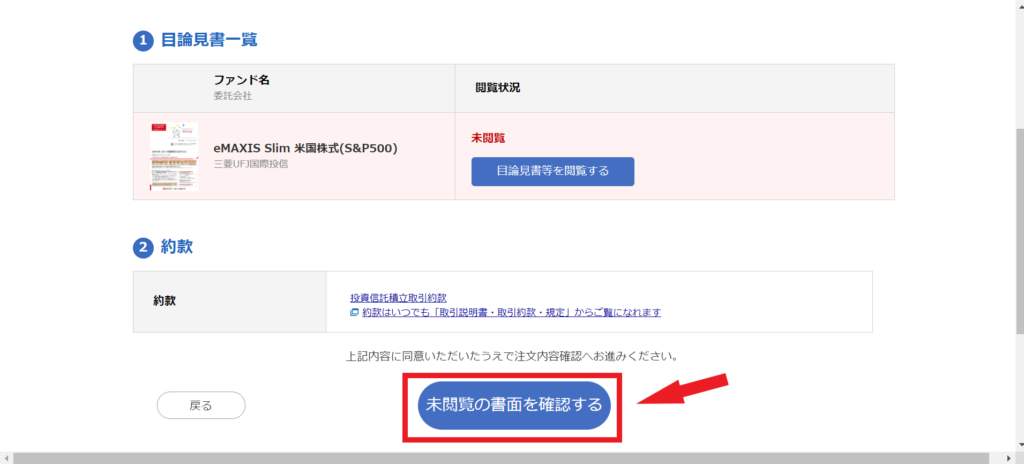Click the 目論見書一覧 section heading

pyautogui.click(x=209, y=41)
